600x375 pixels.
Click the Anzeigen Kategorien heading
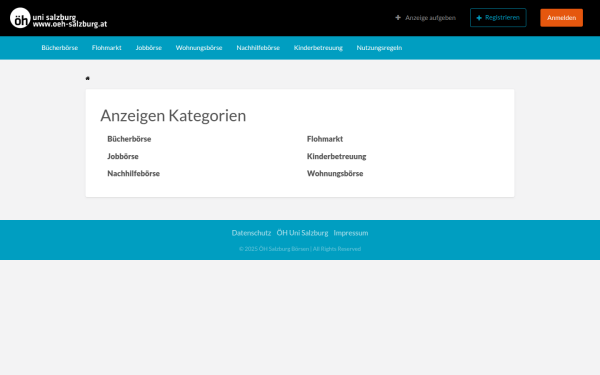(173, 116)
